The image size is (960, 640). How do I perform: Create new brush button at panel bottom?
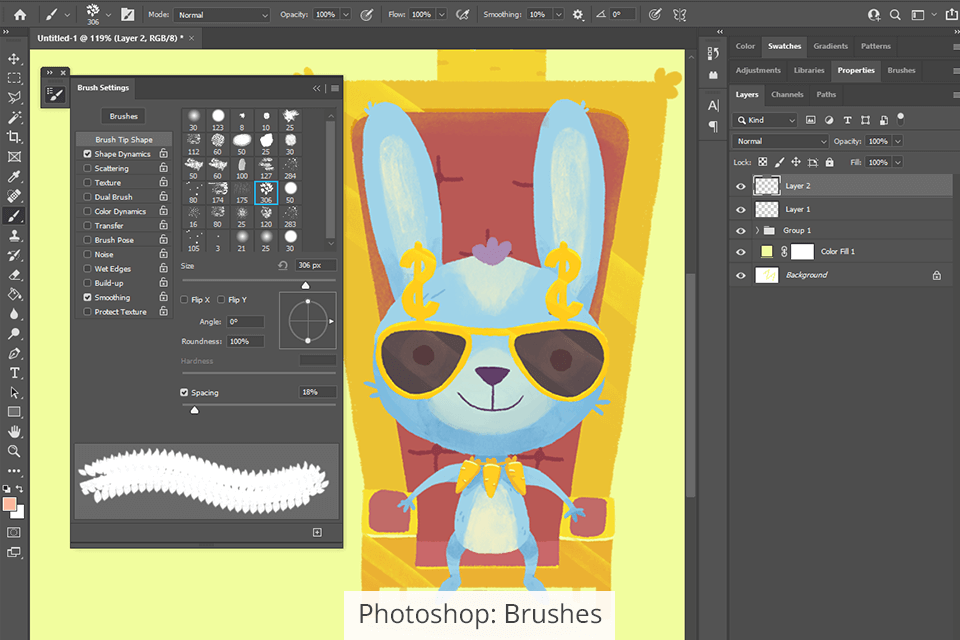coord(317,532)
